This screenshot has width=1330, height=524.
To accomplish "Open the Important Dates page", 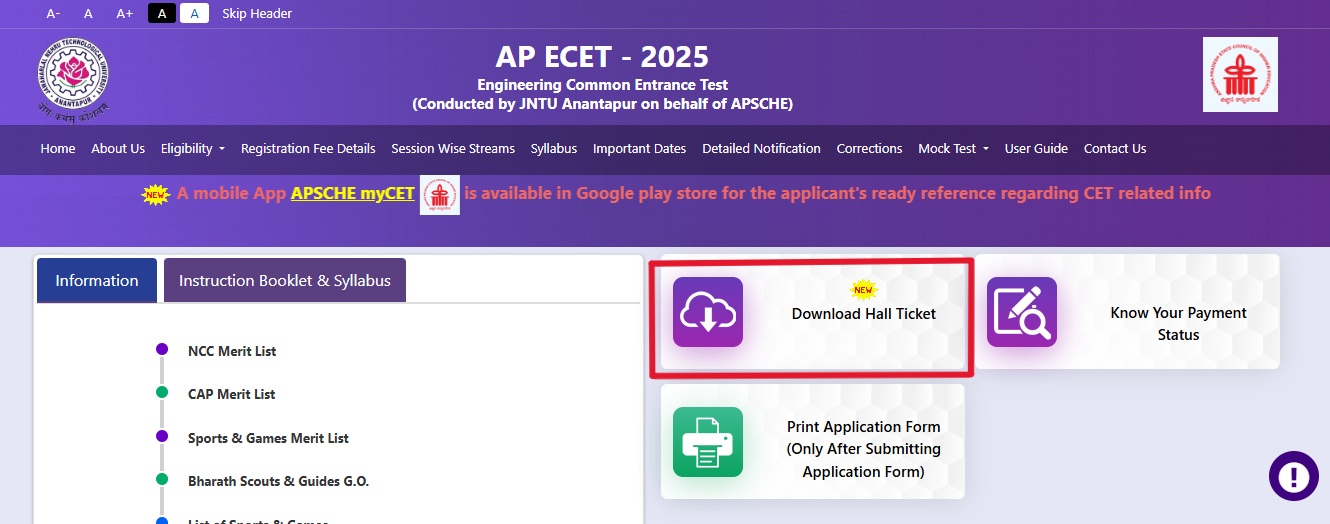I will click(x=640, y=148).
